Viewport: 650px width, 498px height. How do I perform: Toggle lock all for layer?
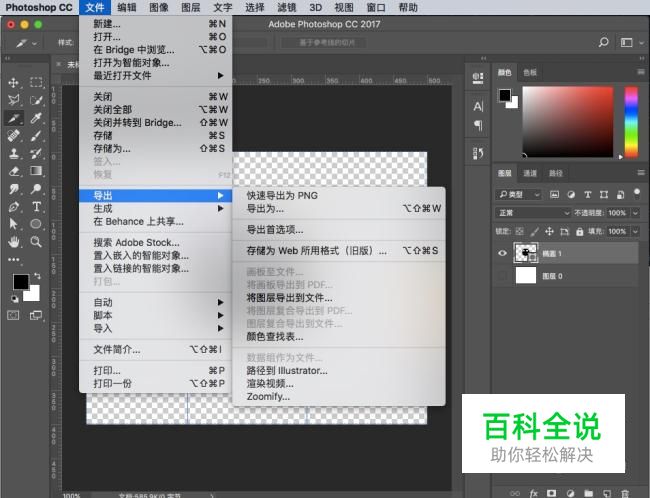(580, 231)
